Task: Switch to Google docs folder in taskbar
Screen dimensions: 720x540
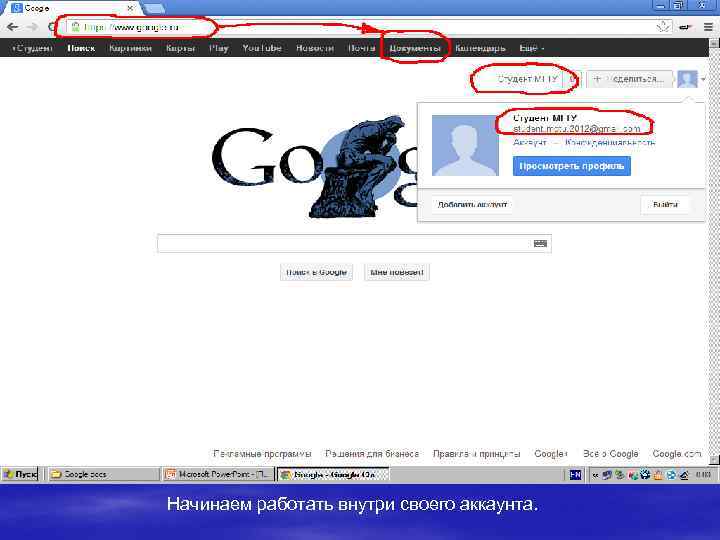Action: point(104,474)
